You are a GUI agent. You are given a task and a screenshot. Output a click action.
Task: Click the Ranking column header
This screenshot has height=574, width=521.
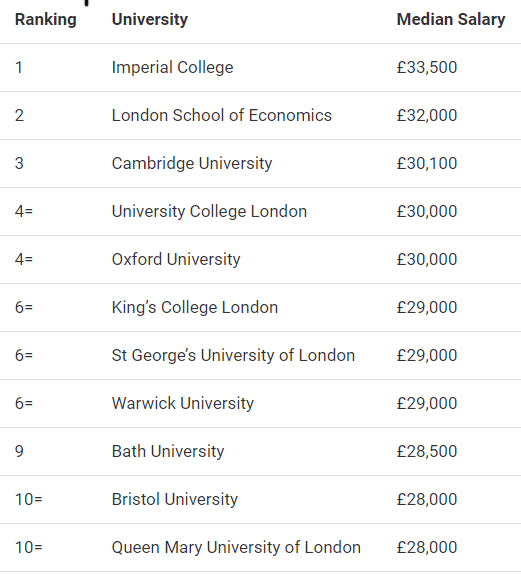(x=45, y=19)
